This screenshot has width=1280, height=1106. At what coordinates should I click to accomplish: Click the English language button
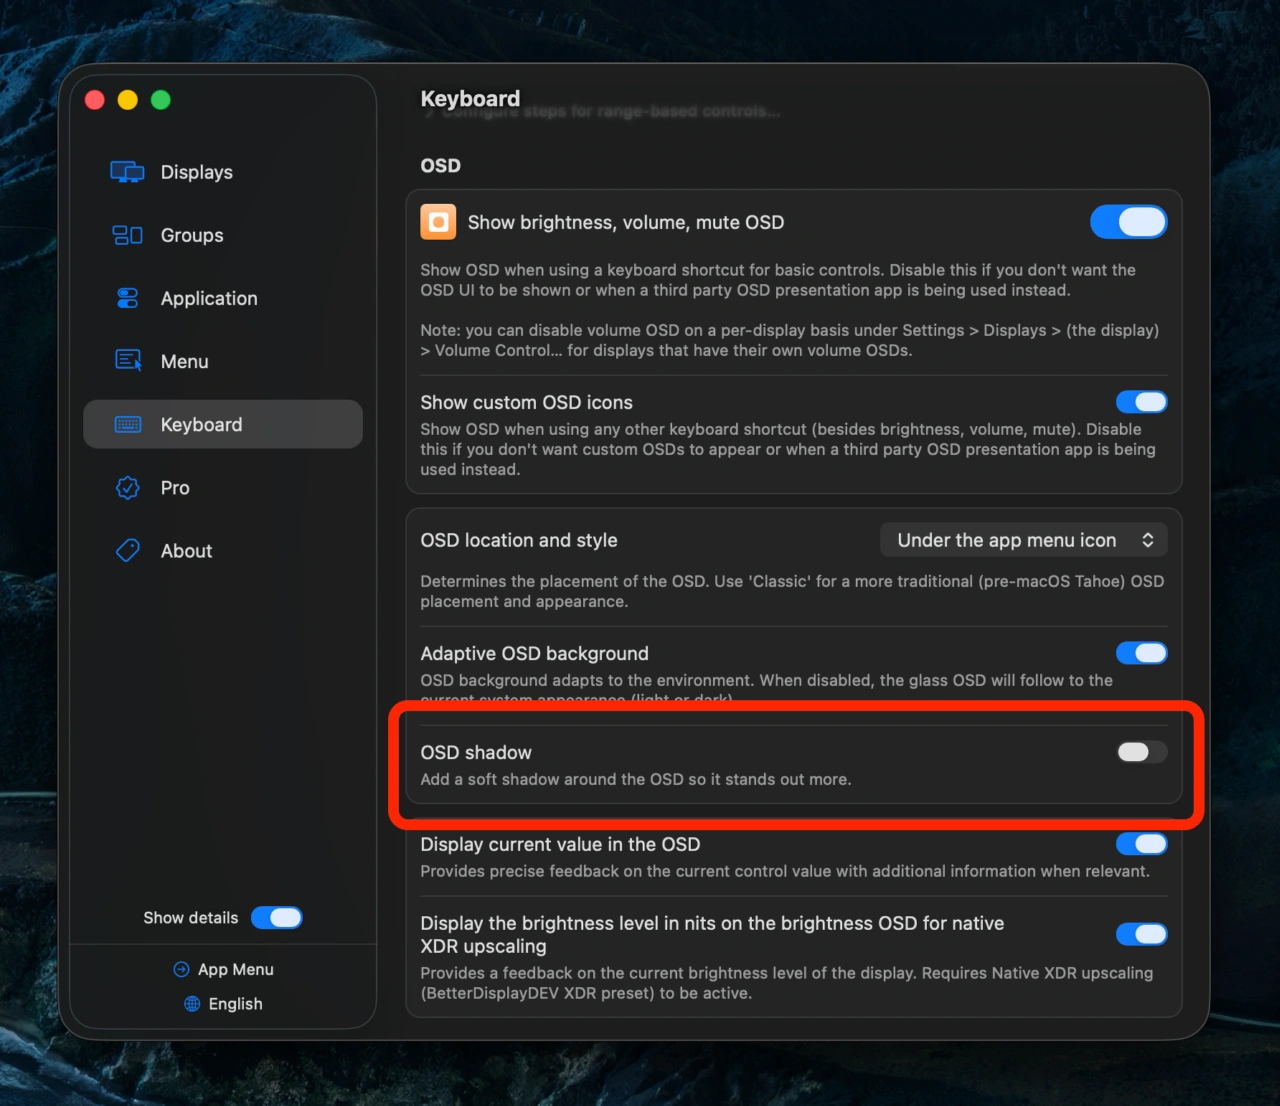(x=235, y=1004)
